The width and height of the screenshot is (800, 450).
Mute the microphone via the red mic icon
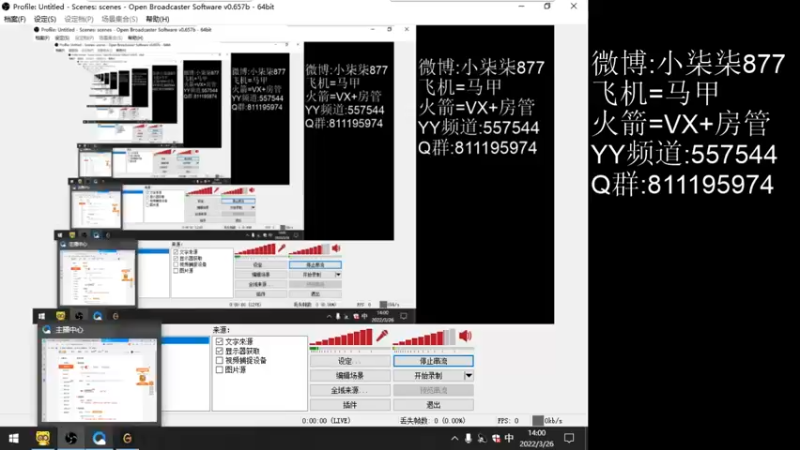tap(382, 336)
